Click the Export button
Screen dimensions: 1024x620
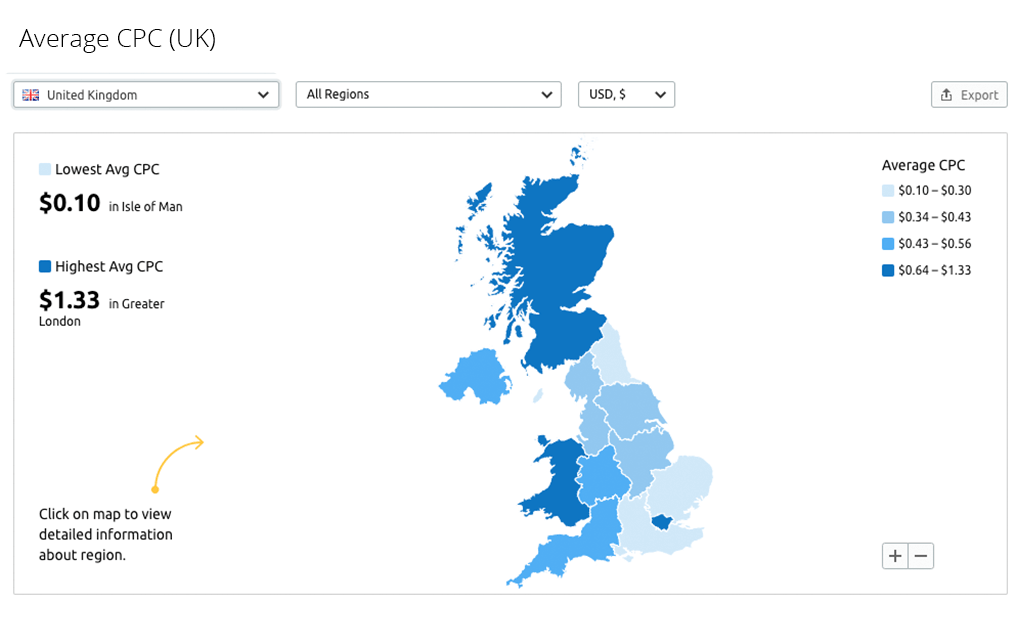pos(969,95)
